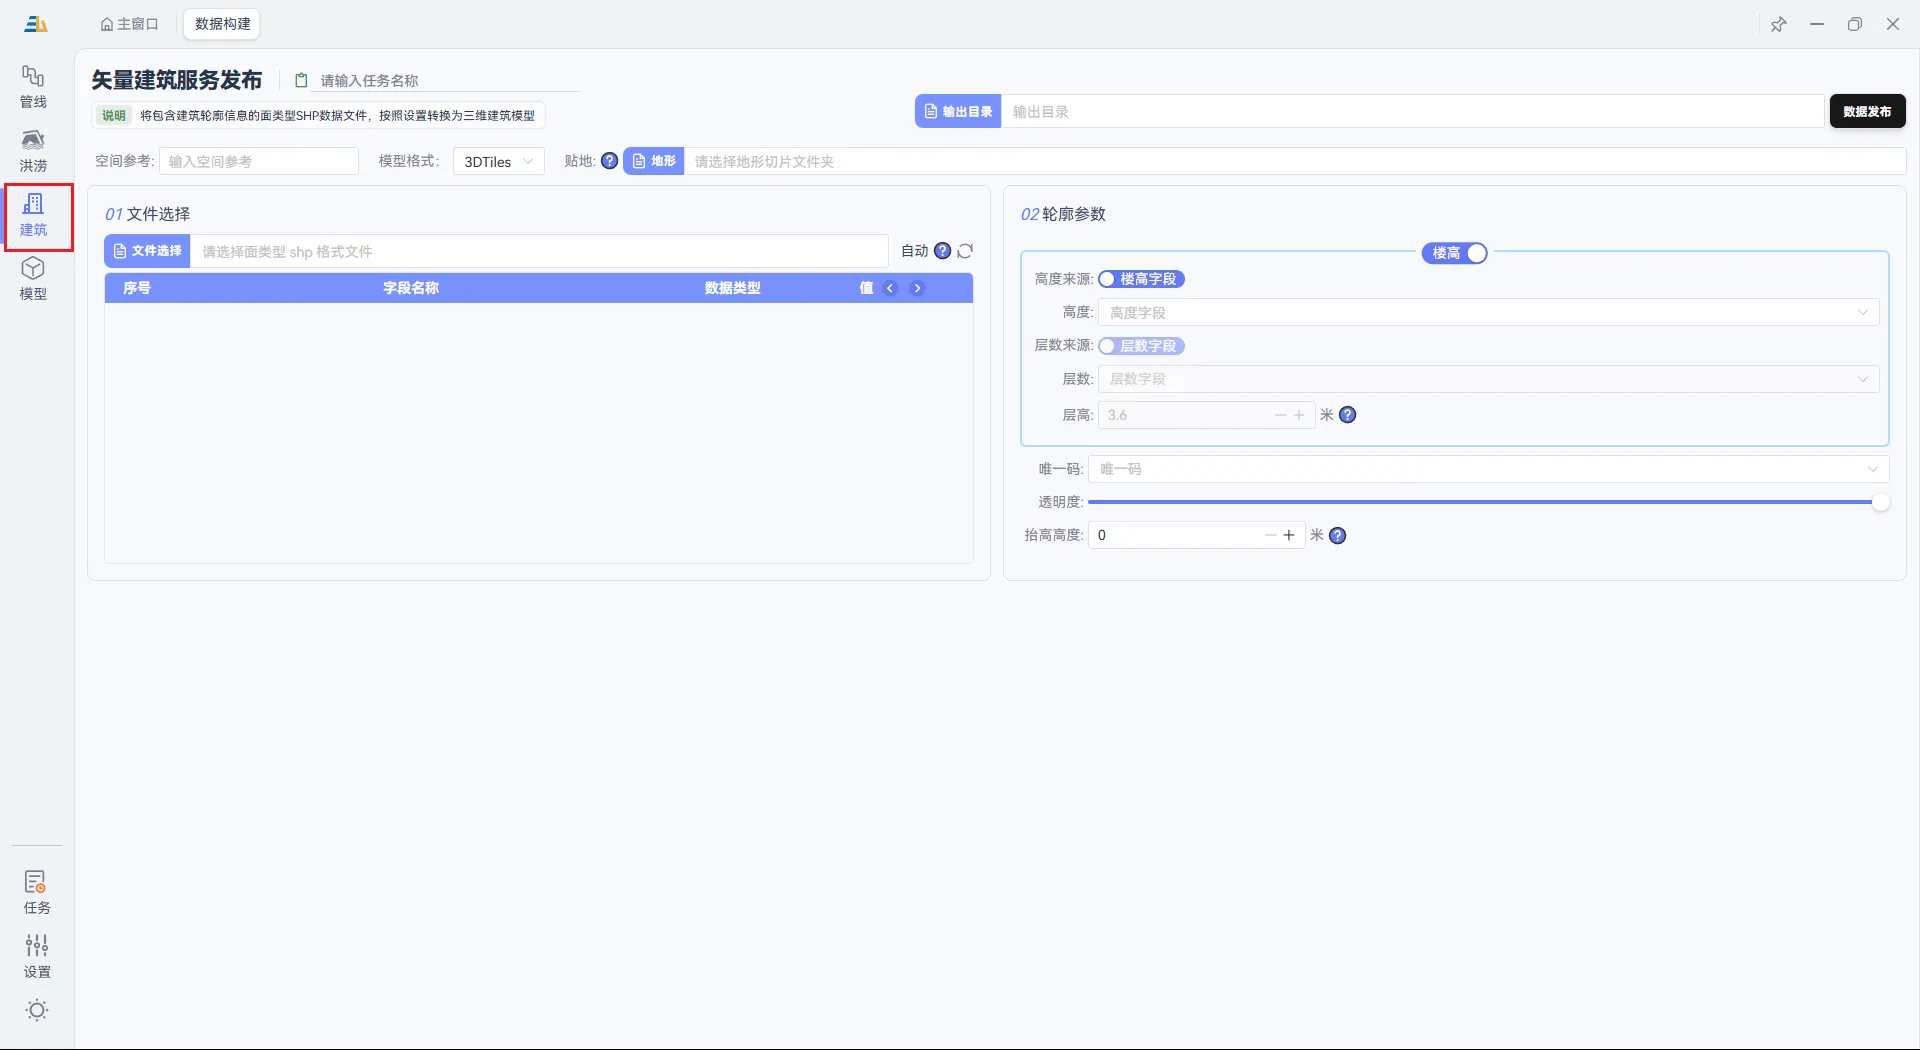
Task: Open the 管线 pipeline module in sidebar
Action: click(x=33, y=87)
